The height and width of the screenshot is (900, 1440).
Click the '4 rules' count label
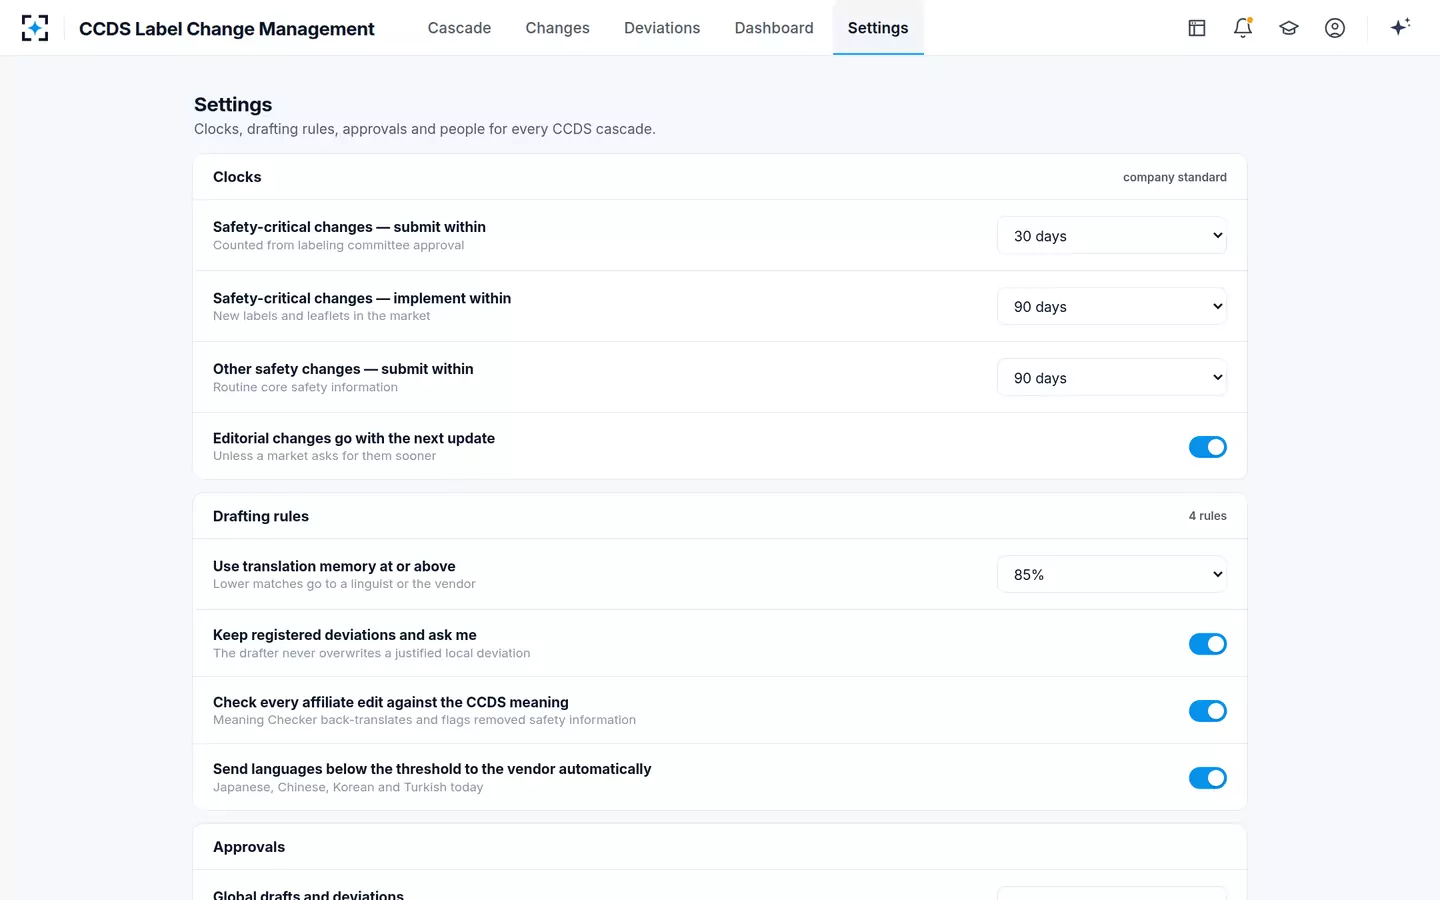click(x=1208, y=516)
